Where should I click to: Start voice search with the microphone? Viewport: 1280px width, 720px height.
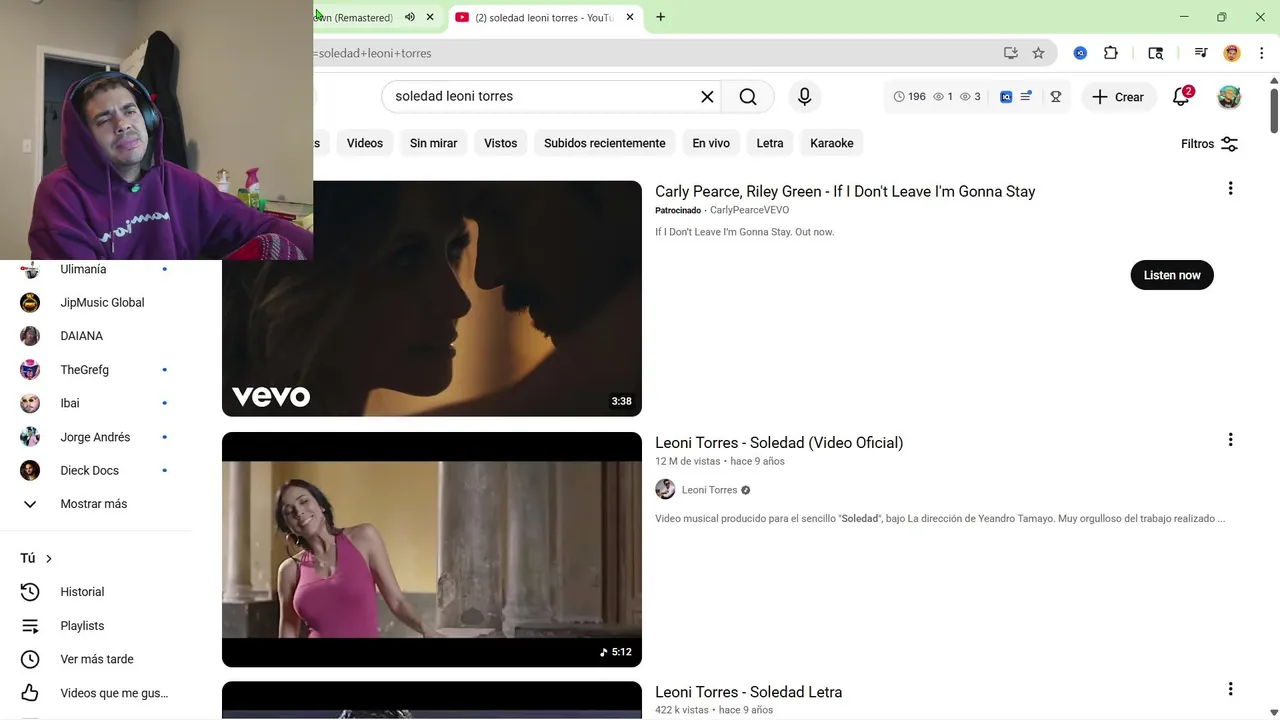[x=804, y=97]
